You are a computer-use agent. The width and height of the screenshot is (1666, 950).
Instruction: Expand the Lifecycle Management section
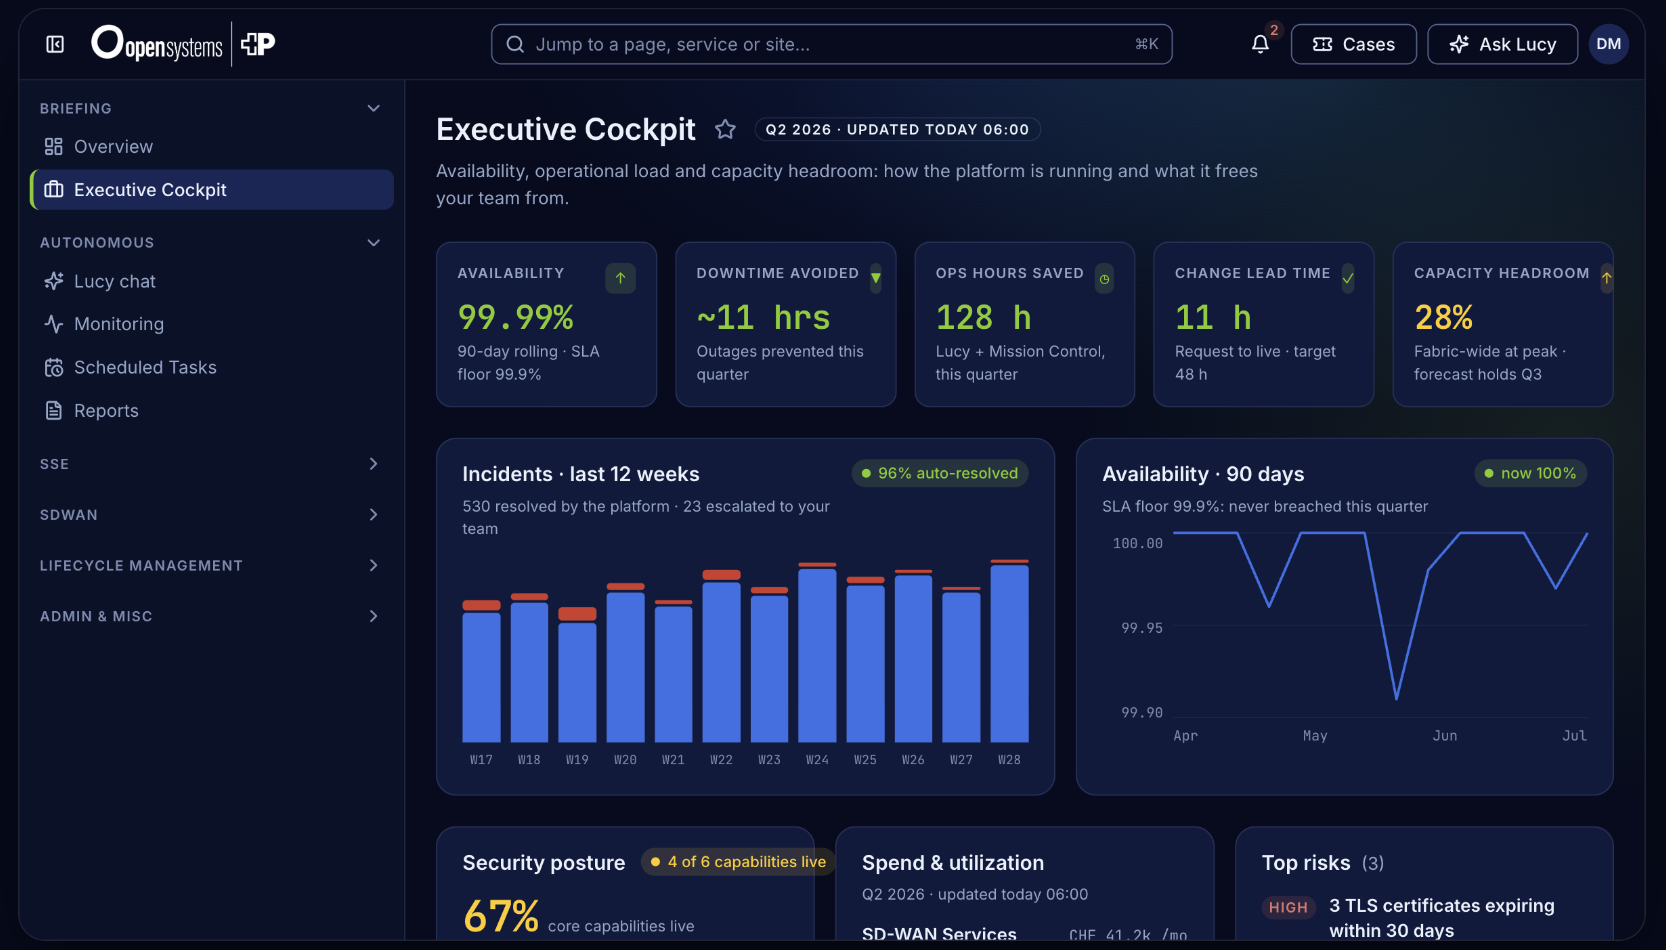point(373,565)
